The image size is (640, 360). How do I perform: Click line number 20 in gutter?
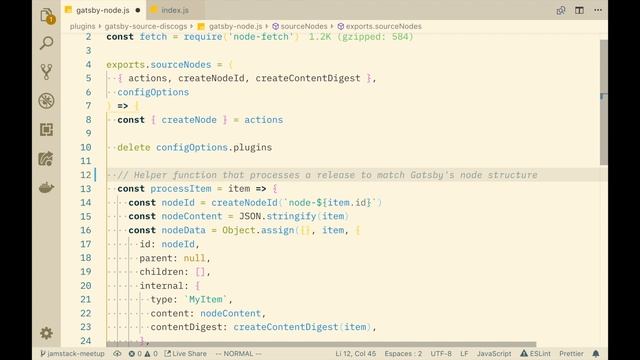(x=86, y=286)
